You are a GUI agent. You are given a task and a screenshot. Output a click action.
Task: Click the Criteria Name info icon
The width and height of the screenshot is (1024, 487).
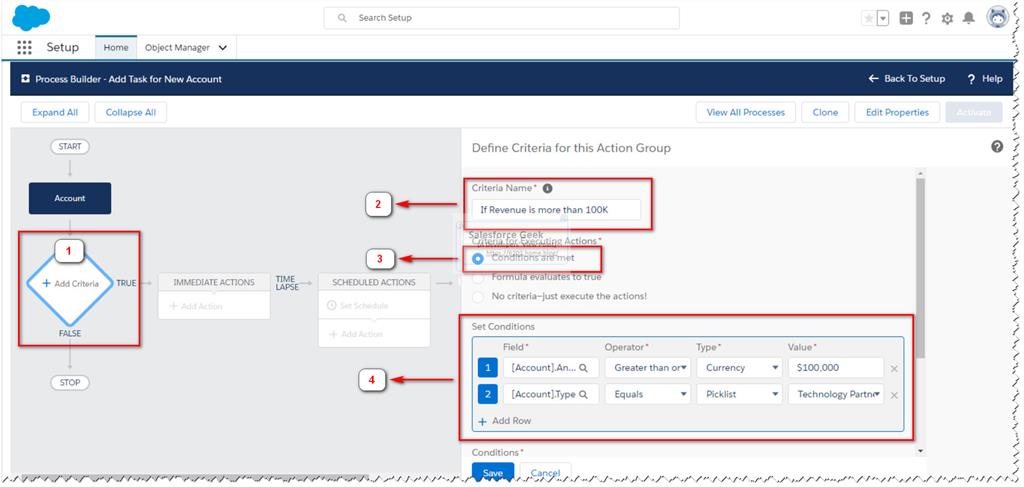click(x=547, y=188)
